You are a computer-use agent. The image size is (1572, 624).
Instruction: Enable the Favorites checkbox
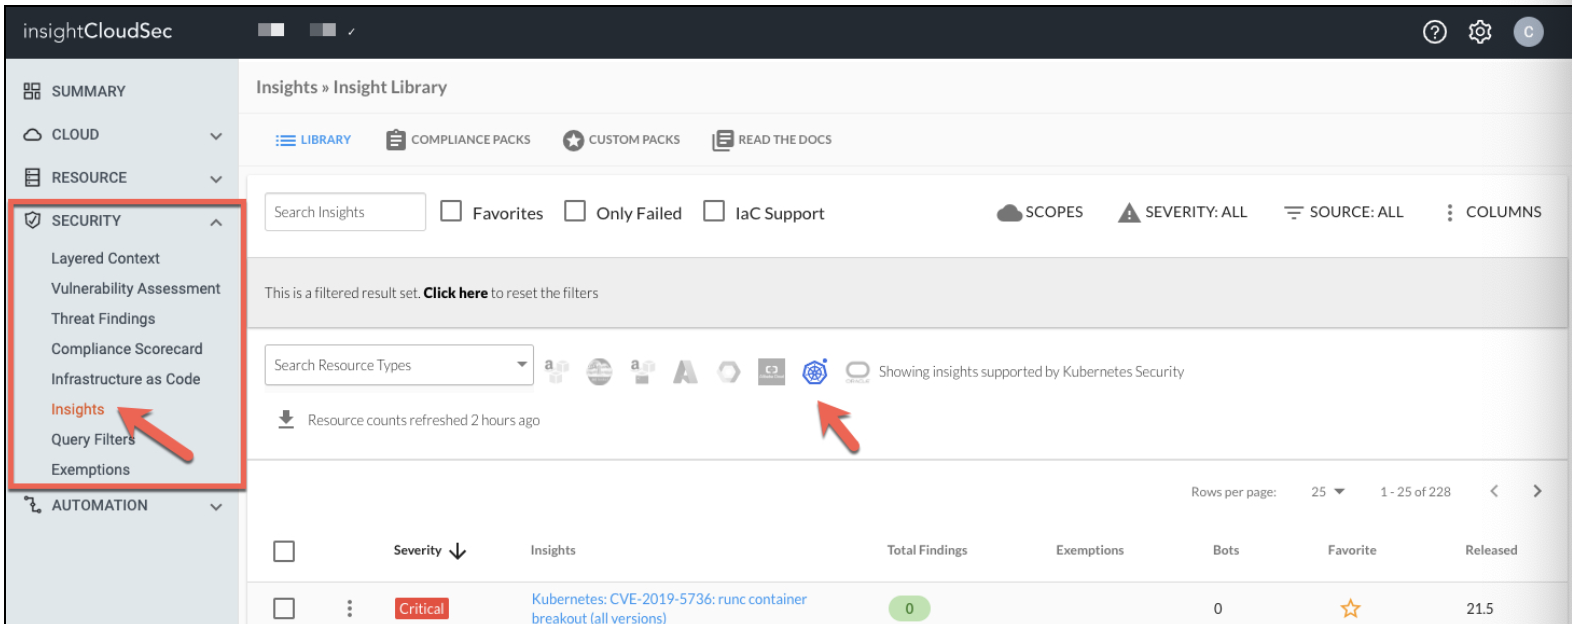pyautogui.click(x=452, y=212)
